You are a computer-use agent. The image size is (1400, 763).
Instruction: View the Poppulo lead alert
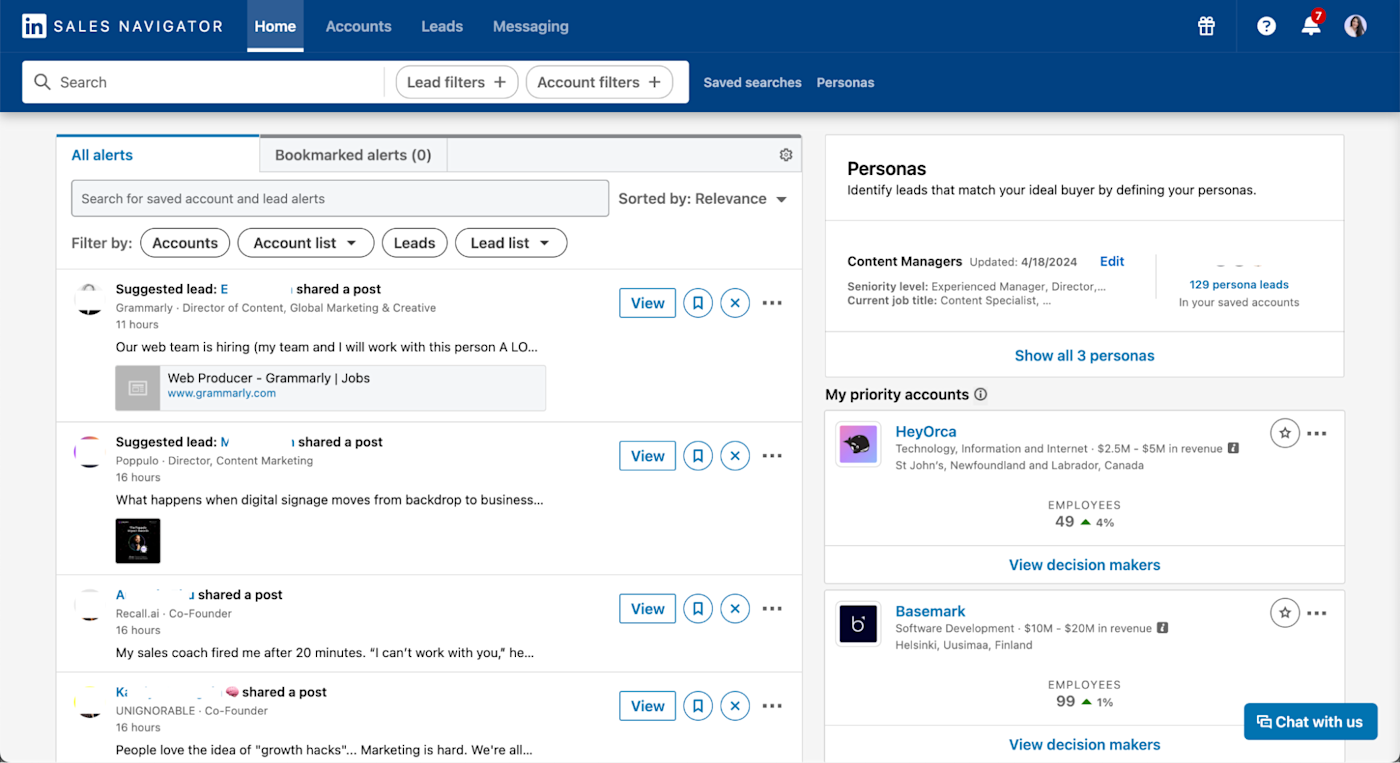(647, 456)
